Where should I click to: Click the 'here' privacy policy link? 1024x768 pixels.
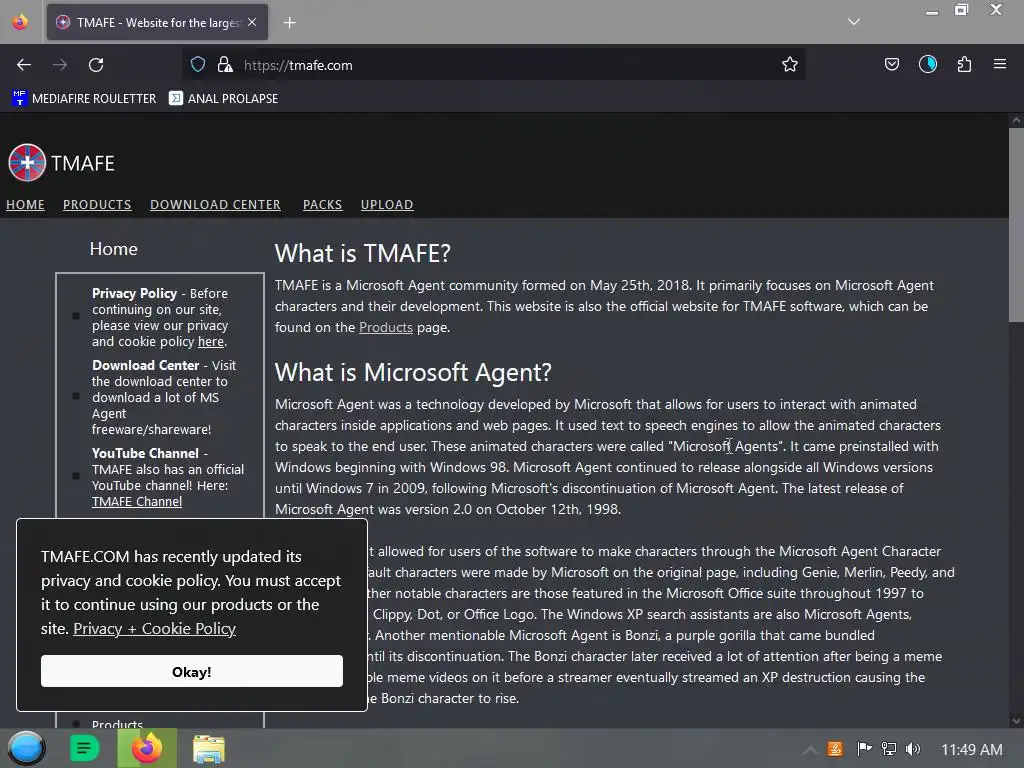coord(210,342)
